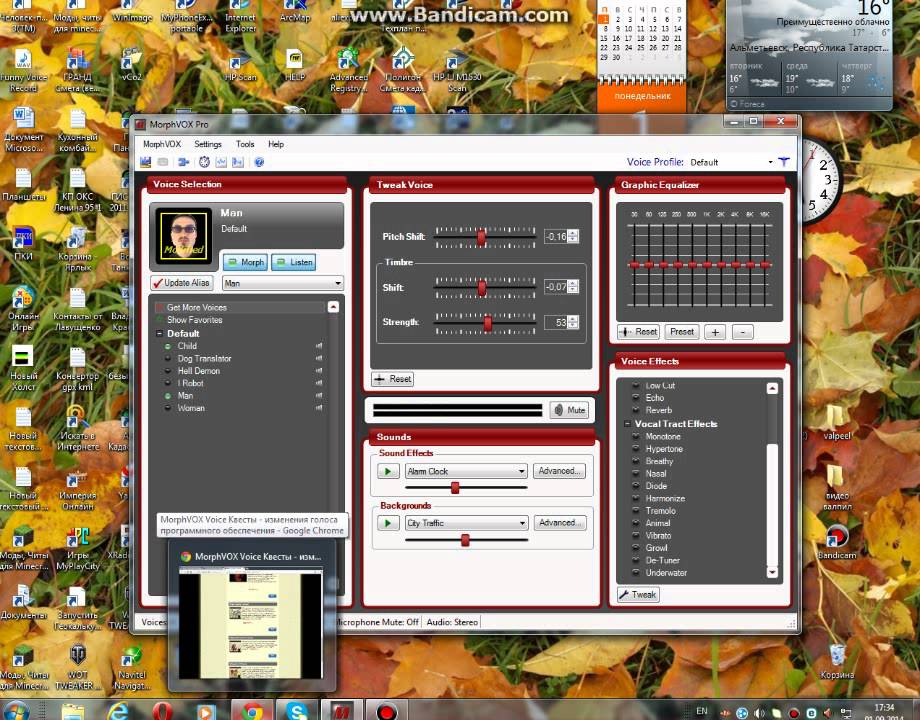This screenshot has height=720, width=920.
Task: Mute the microphone with the Mute button
Action: pyautogui.click(x=569, y=410)
